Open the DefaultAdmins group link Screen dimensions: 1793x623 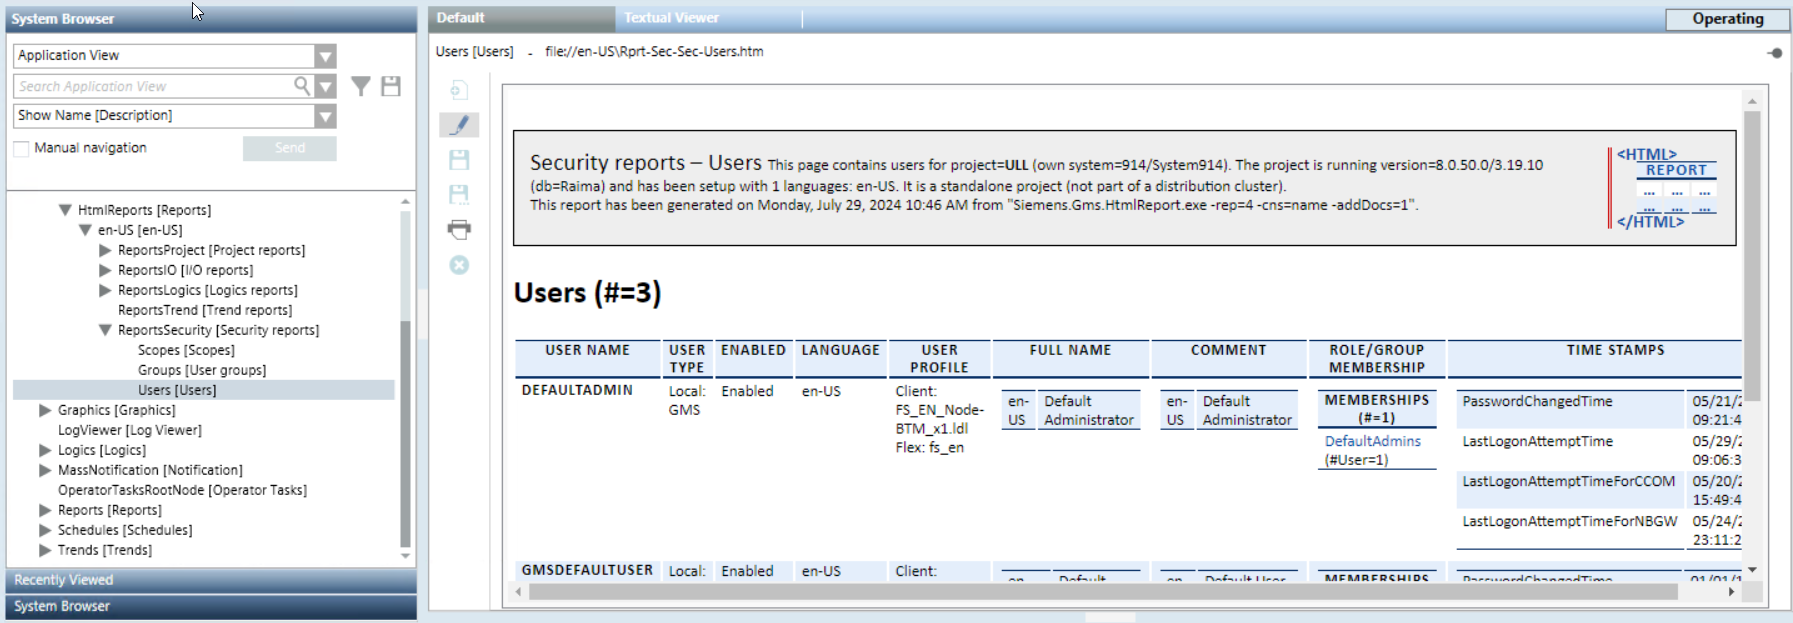pos(1372,441)
